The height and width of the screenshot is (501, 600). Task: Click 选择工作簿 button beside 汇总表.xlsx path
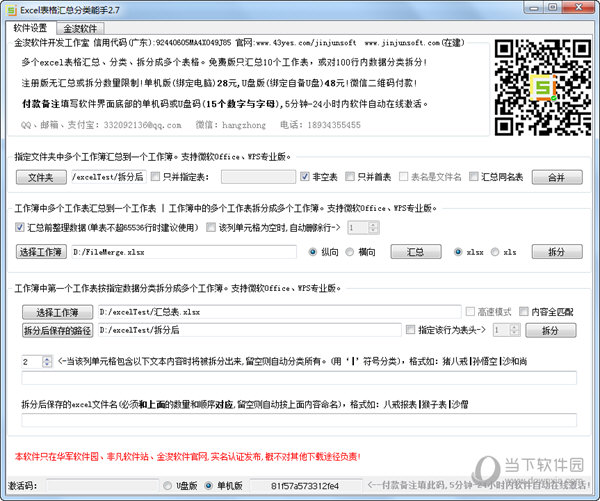(57, 312)
